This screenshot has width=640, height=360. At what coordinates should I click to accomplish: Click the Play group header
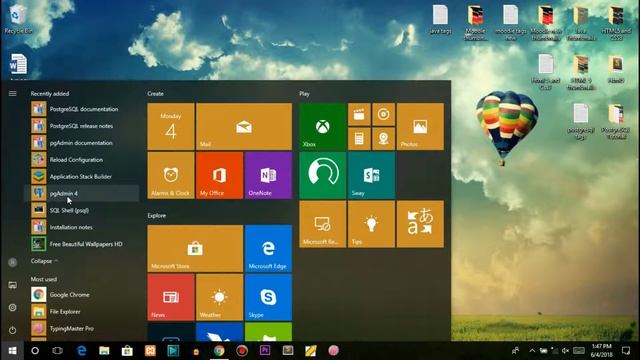304,93
